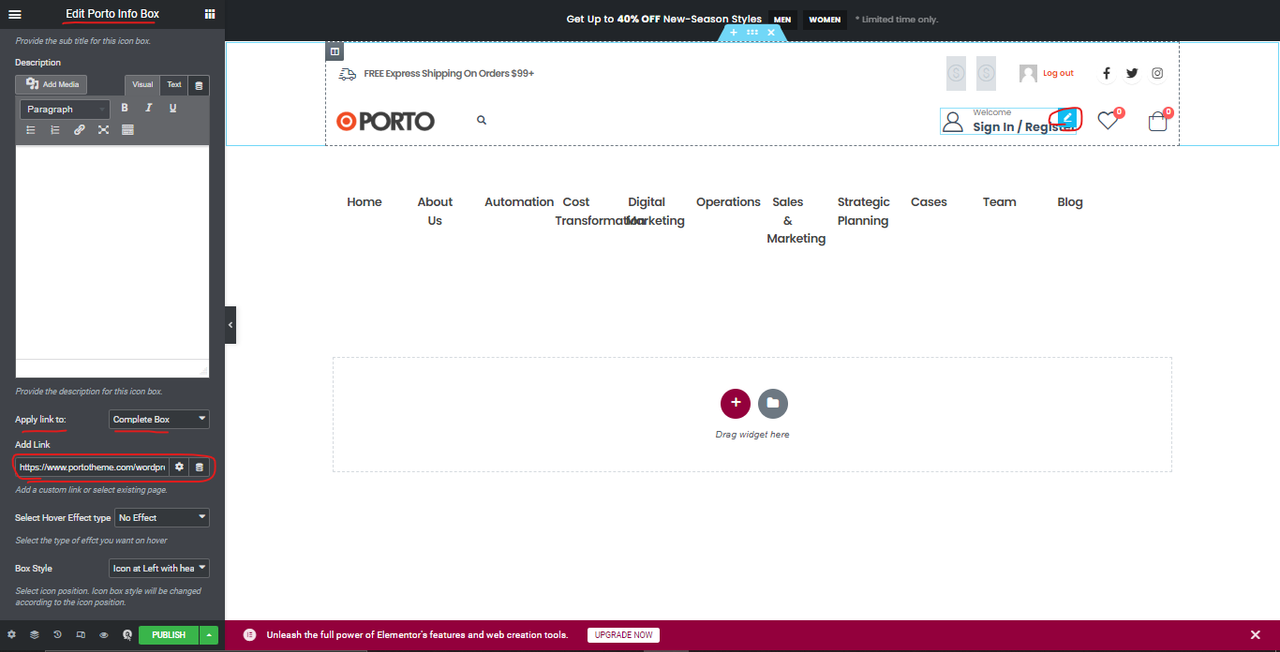Open link options gear icon

pos(179,467)
